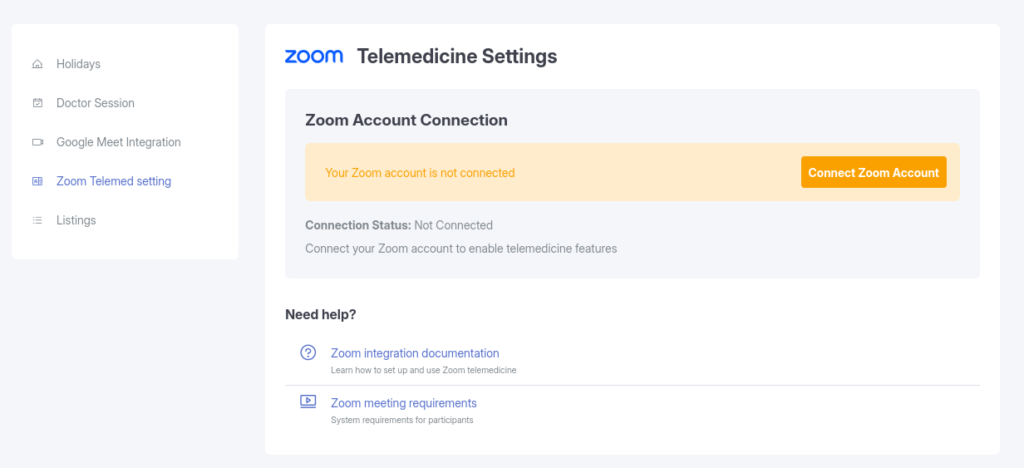Click the 'System requirements for participants' subtitle
Image resolution: width=1024 pixels, height=468 pixels.
tap(402, 420)
